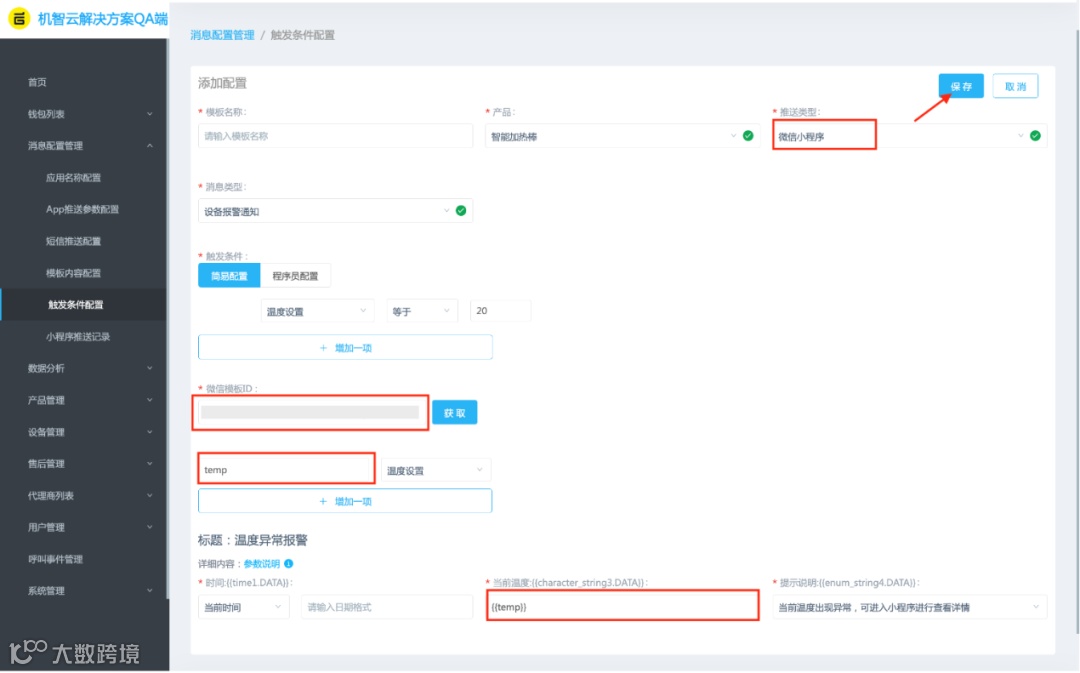Focus the 当前温度 field containing {{temp}}
1080x673 pixels.
point(623,608)
